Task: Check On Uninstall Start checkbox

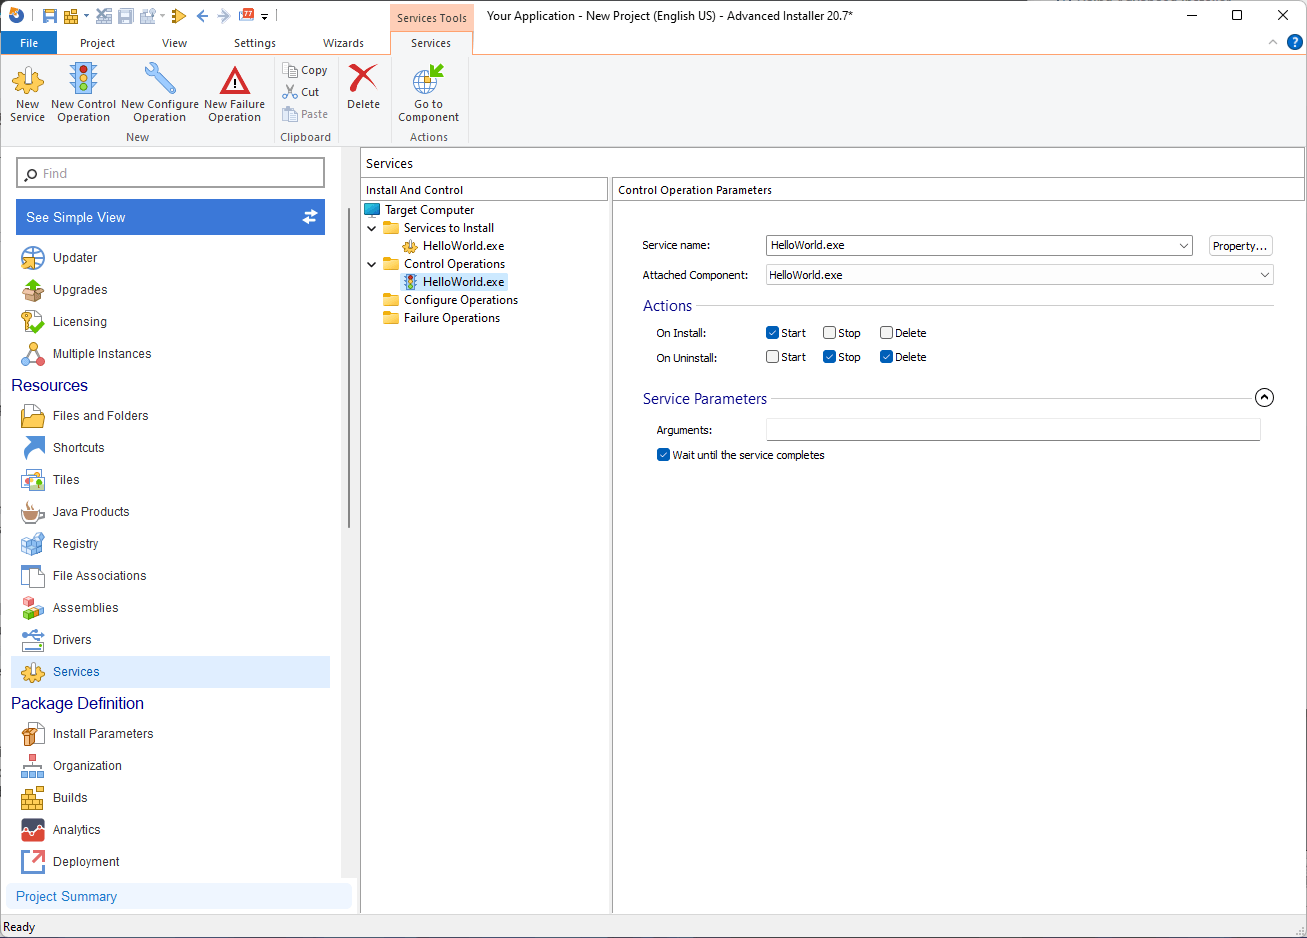Action: 772,357
